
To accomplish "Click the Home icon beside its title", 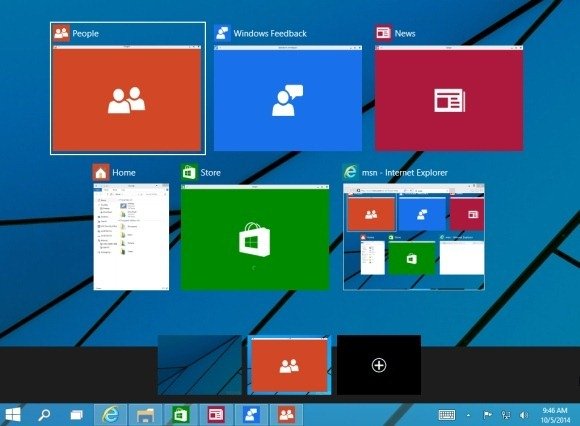I will [x=101, y=173].
